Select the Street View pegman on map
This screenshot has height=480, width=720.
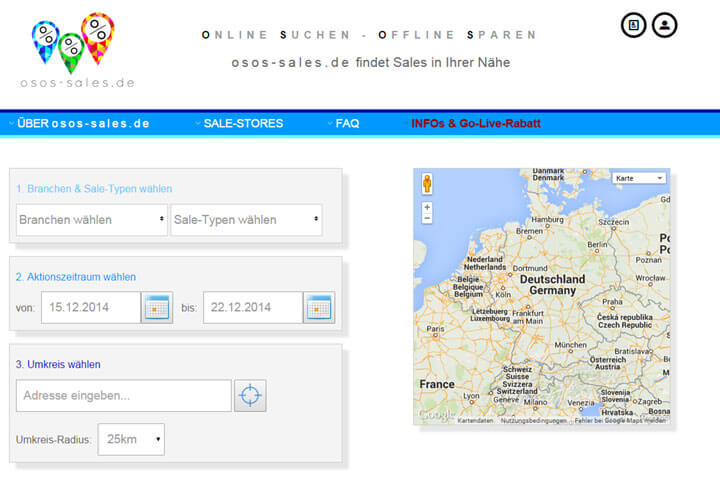(x=427, y=184)
